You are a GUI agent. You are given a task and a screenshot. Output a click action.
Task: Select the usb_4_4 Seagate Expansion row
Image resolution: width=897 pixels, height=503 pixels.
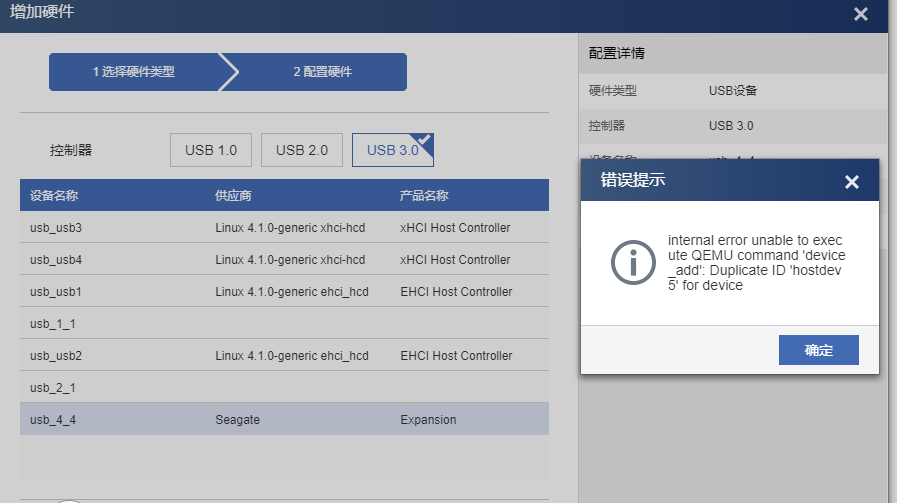[x=284, y=419]
